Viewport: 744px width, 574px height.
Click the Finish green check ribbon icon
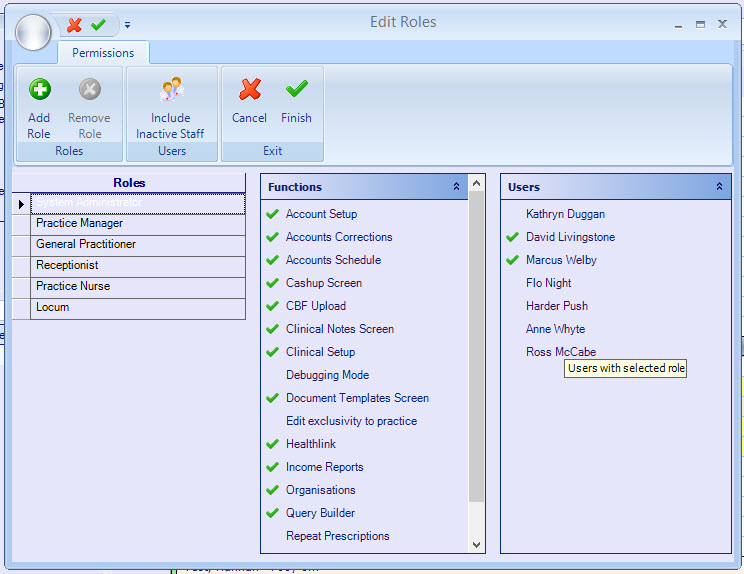click(297, 89)
